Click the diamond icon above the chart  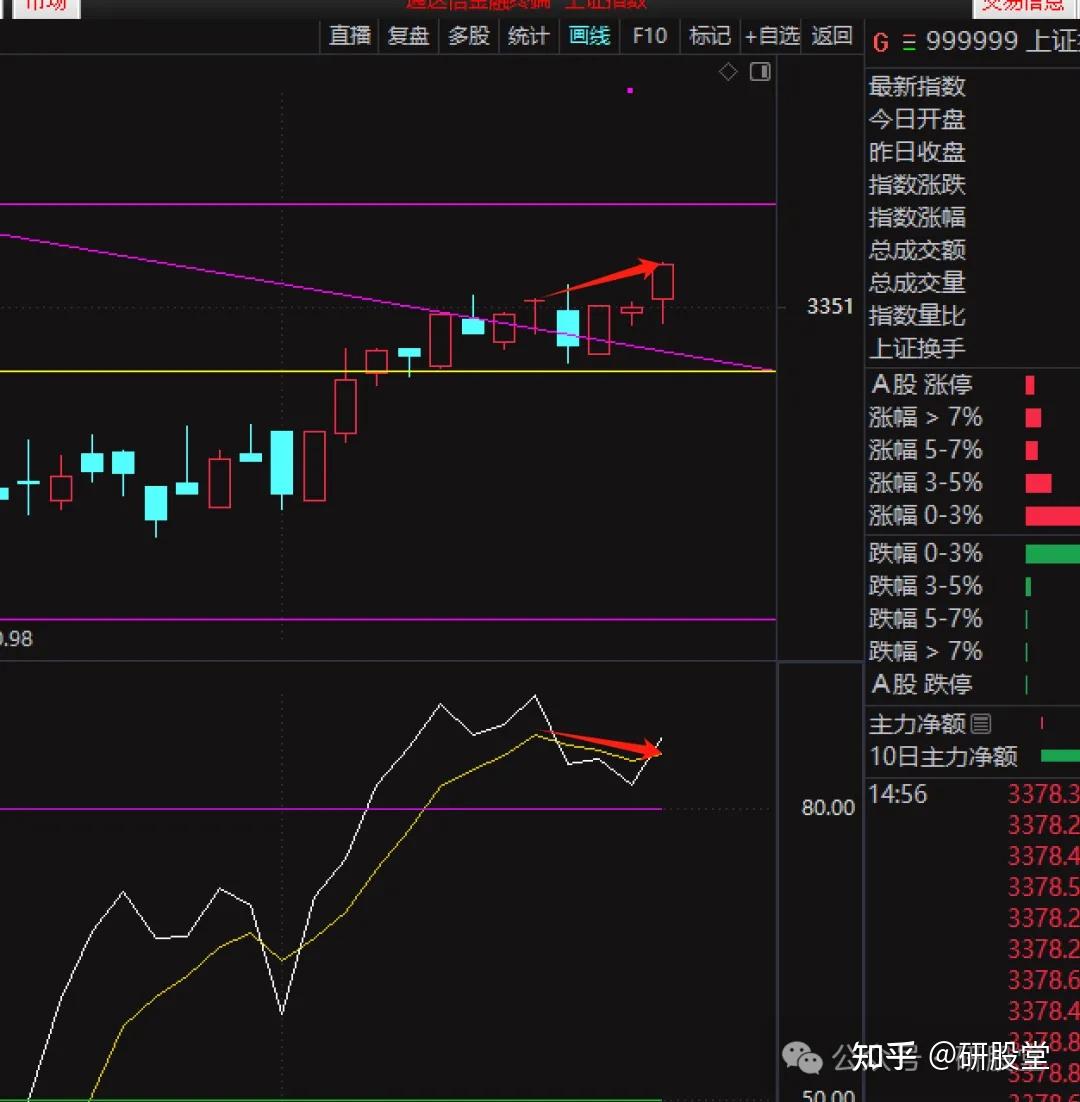728,72
